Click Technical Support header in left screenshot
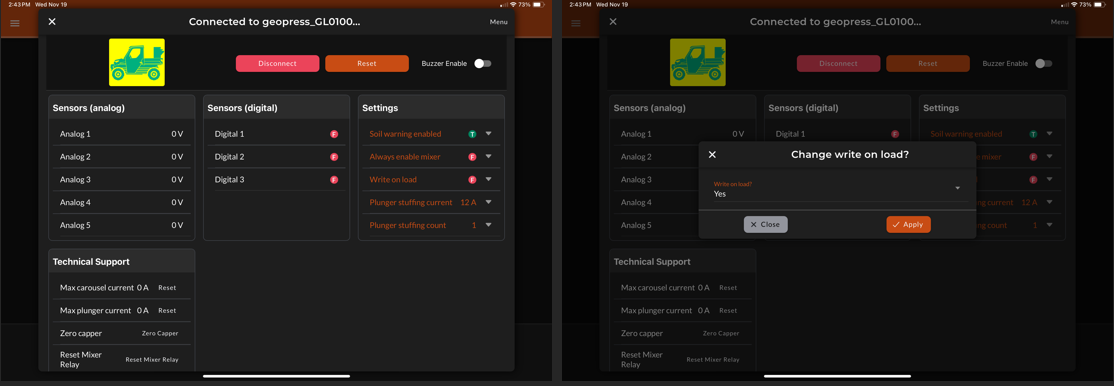The image size is (1114, 386). [x=91, y=262]
